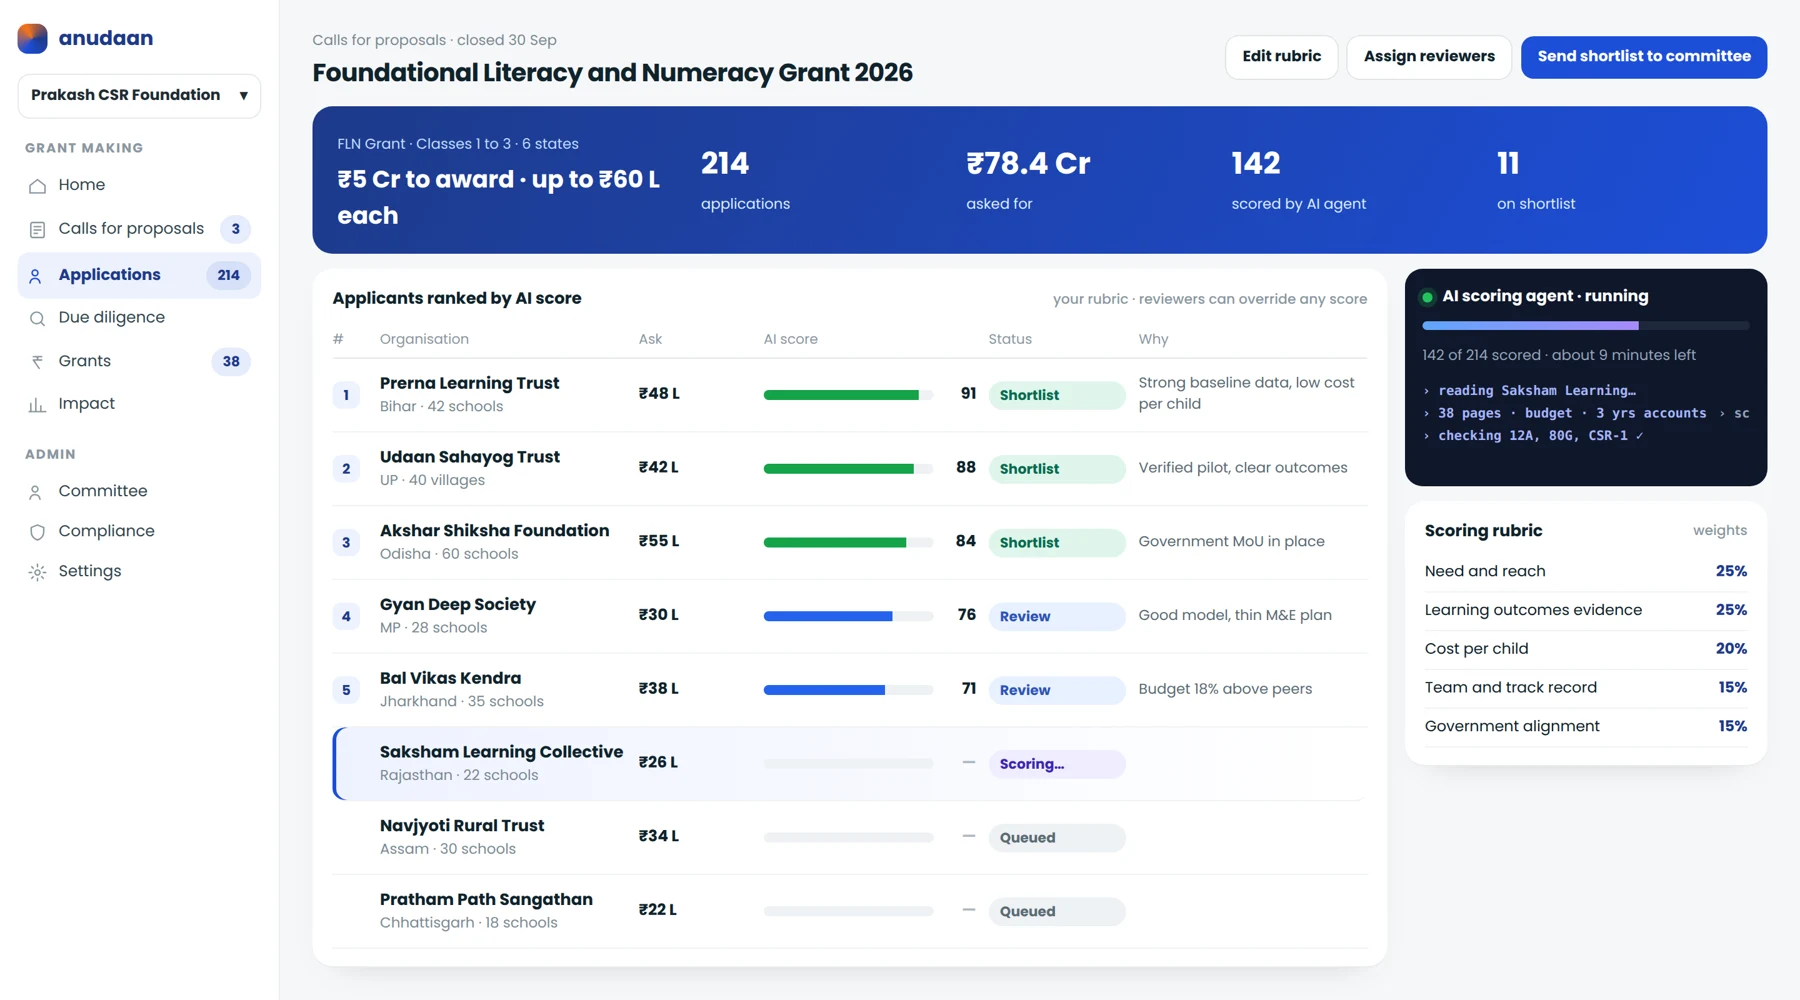Select the Grants rupee icon
Screen dimensions: 1800x1000
[x=37, y=362]
